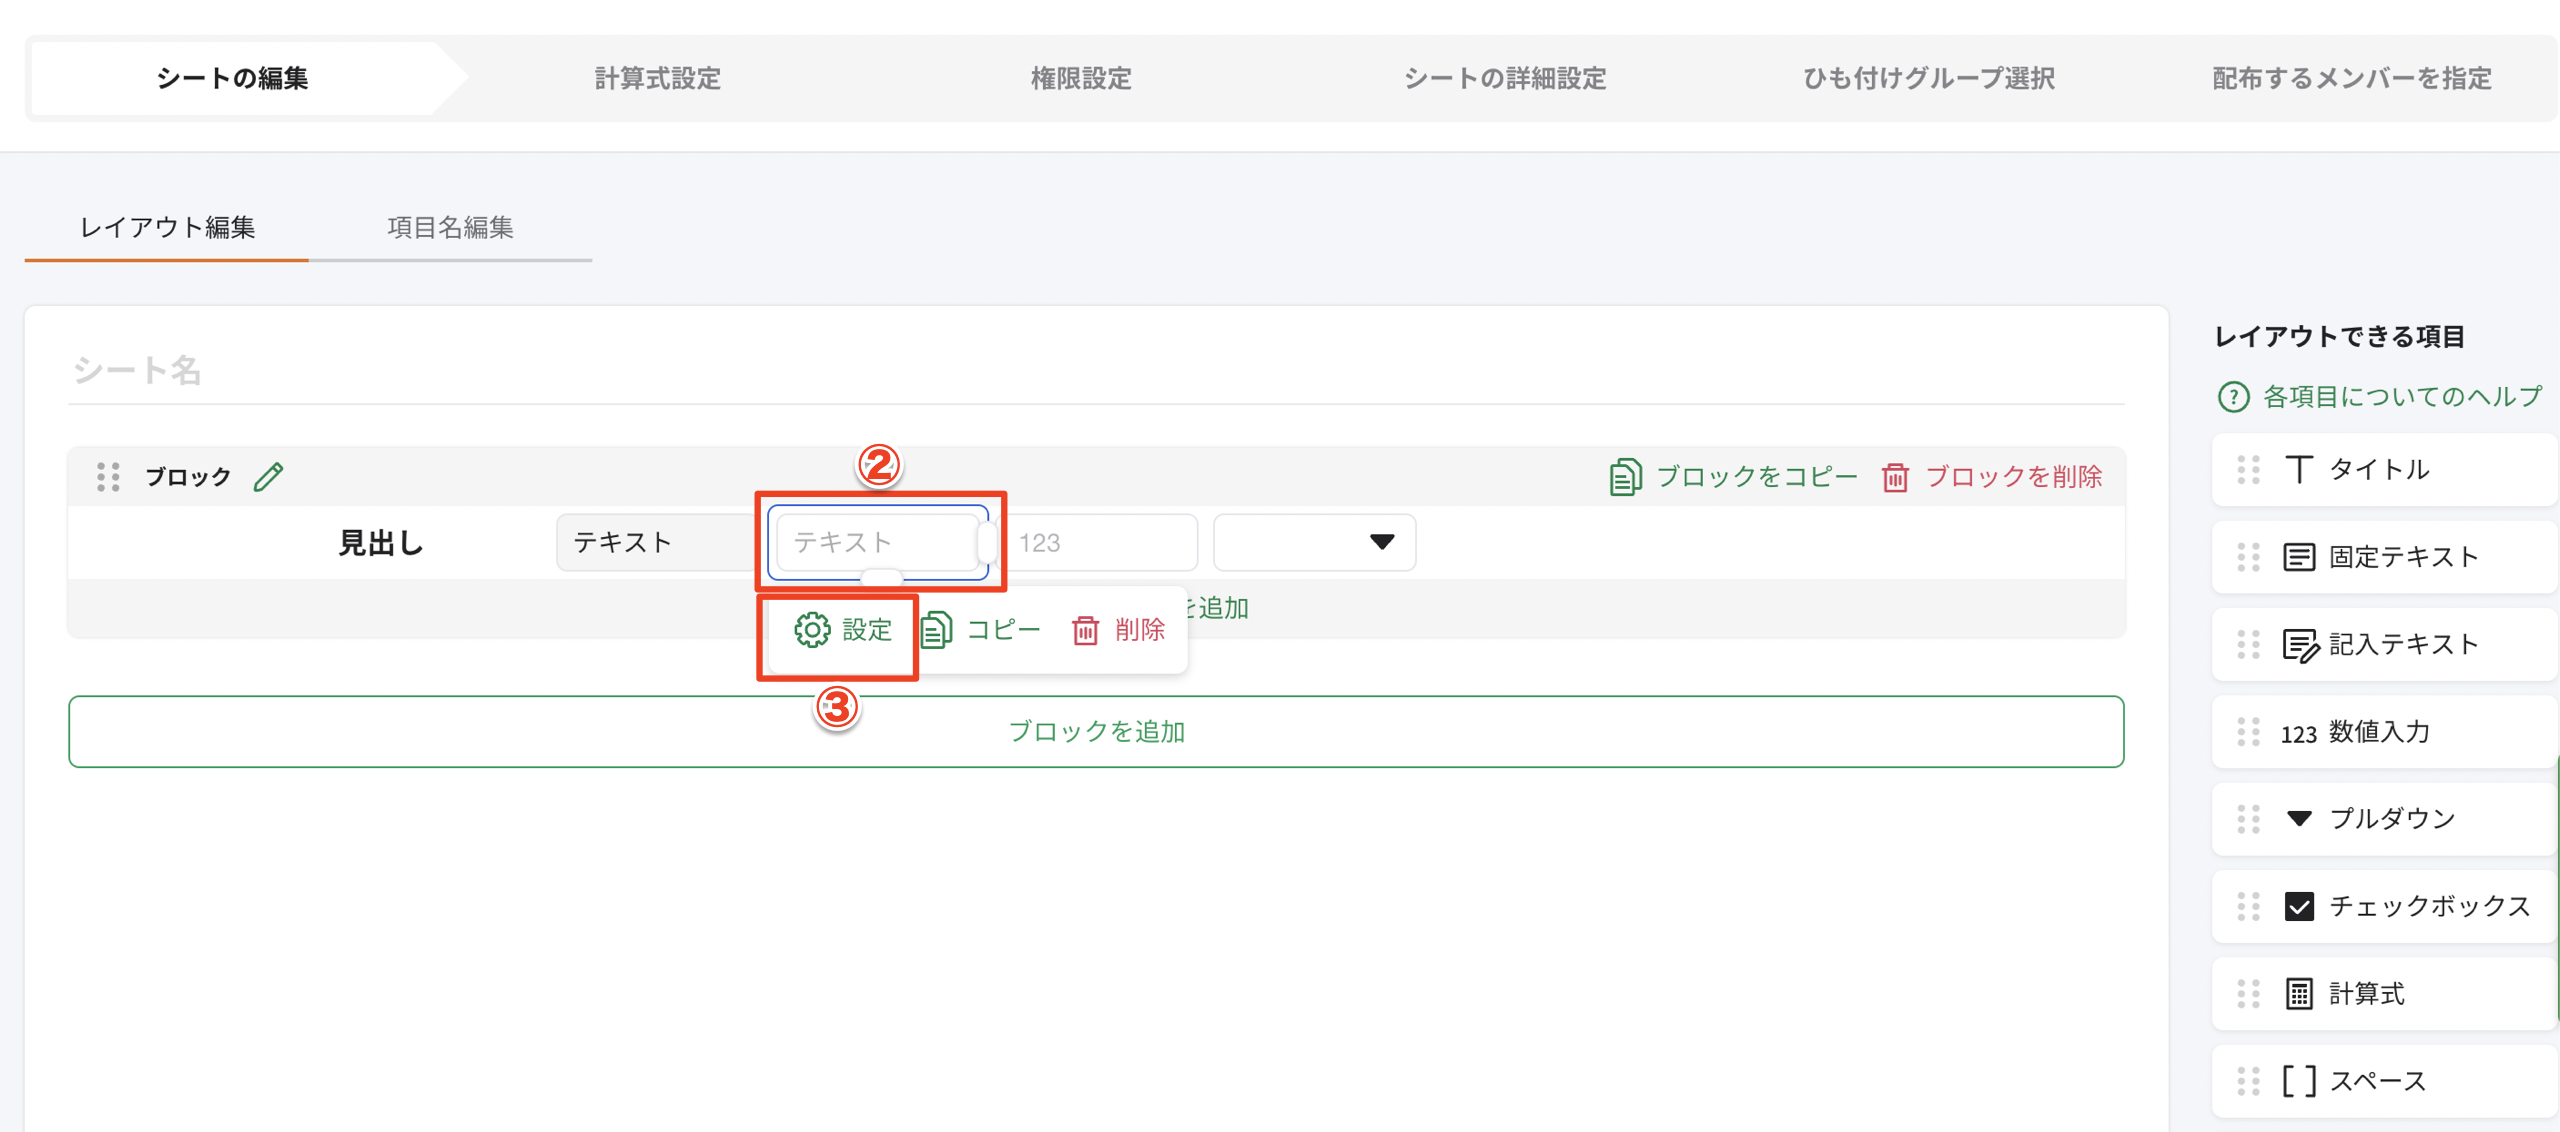Image resolution: width=2560 pixels, height=1132 pixels.
Task: Go to シートの編集 step
Action: 232,78
